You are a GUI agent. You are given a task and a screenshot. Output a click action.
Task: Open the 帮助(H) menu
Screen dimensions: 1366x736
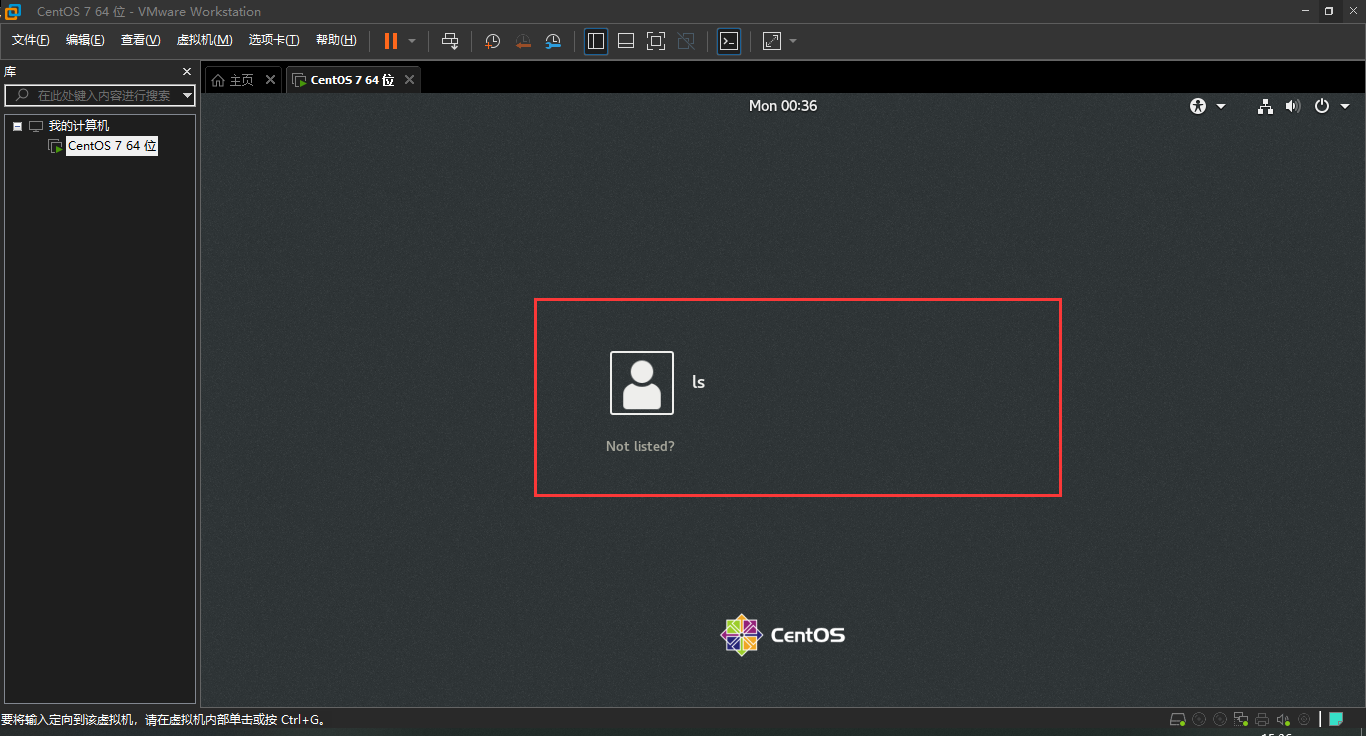tap(336, 40)
